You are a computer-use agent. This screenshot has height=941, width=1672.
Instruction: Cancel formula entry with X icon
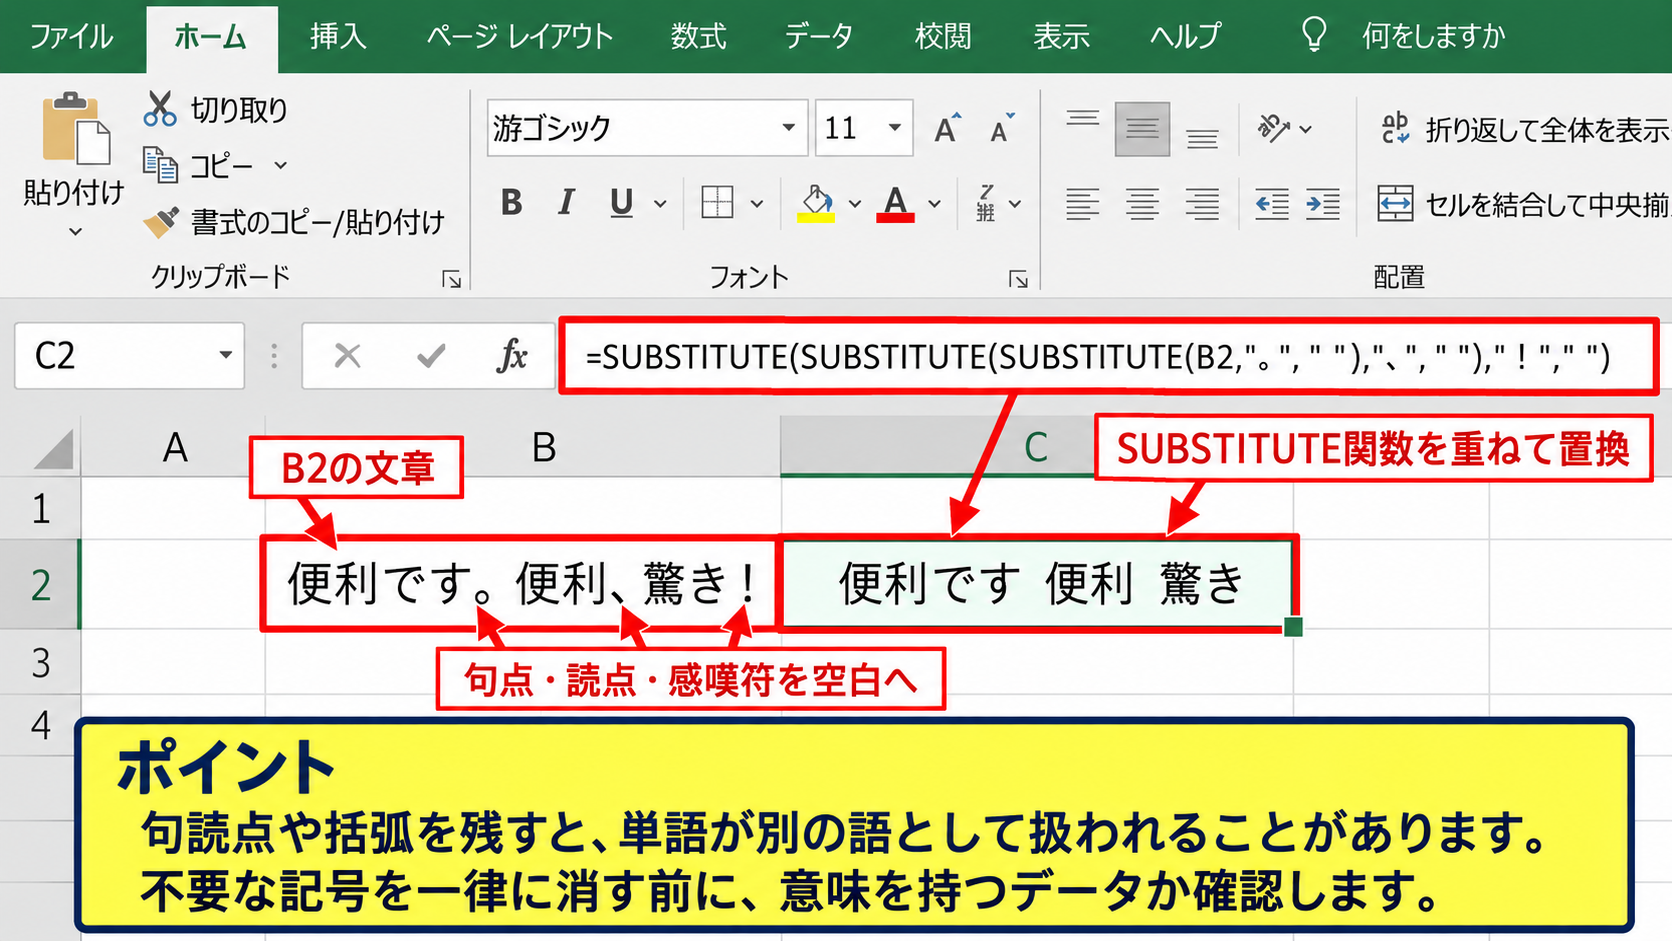click(x=347, y=355)
